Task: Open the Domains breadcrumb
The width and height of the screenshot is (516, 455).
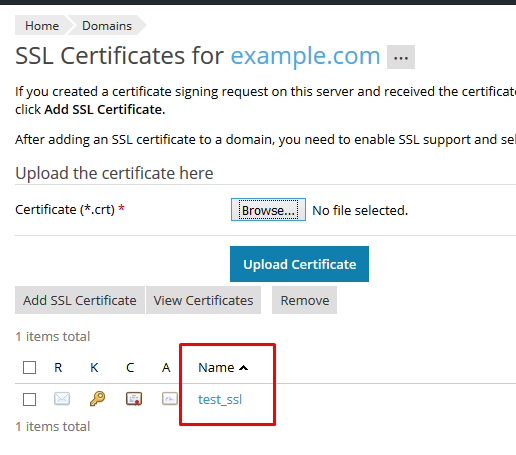Action: point(107,26)
